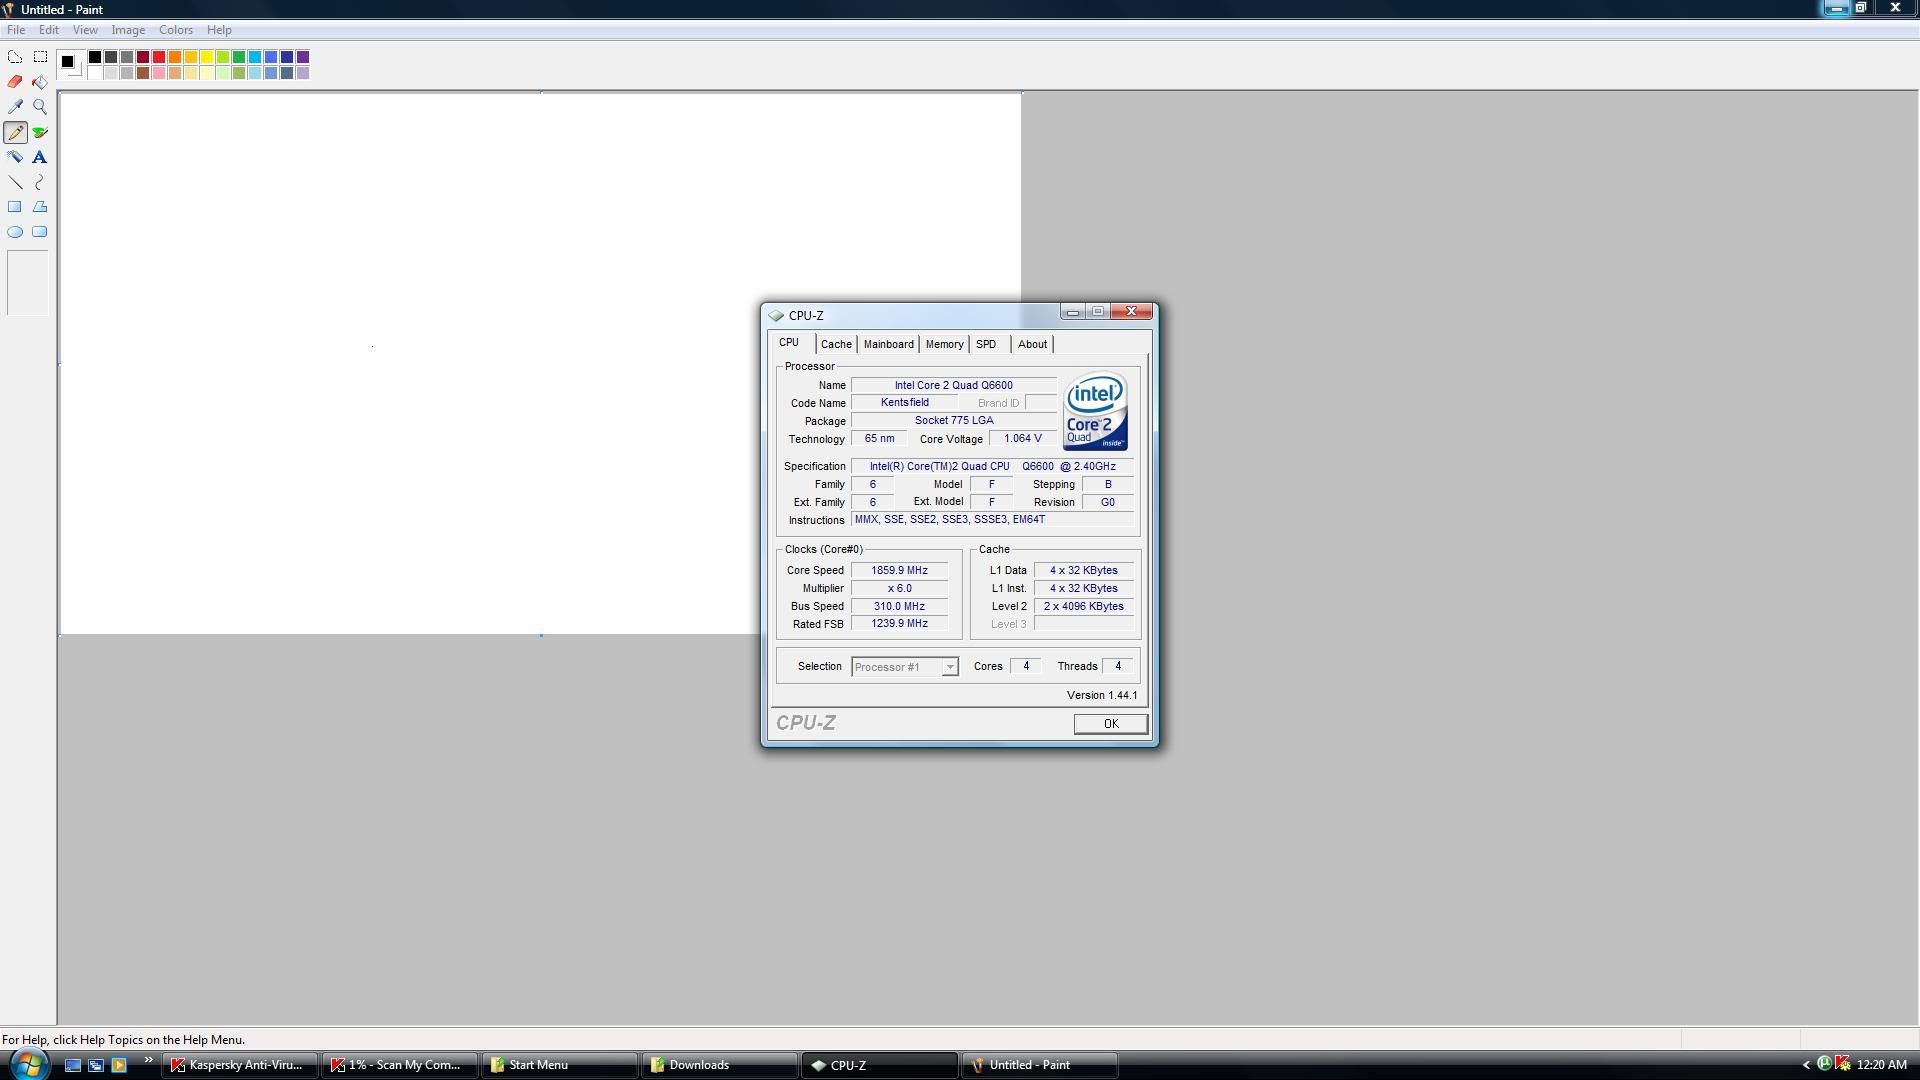Choose the Fill With Color bucket tool

coord(40,82)
